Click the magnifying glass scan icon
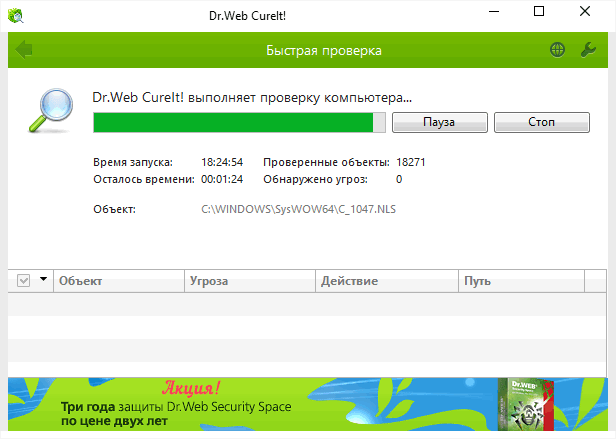The width and height of the screenshot is (616, 439). [51, 110]
